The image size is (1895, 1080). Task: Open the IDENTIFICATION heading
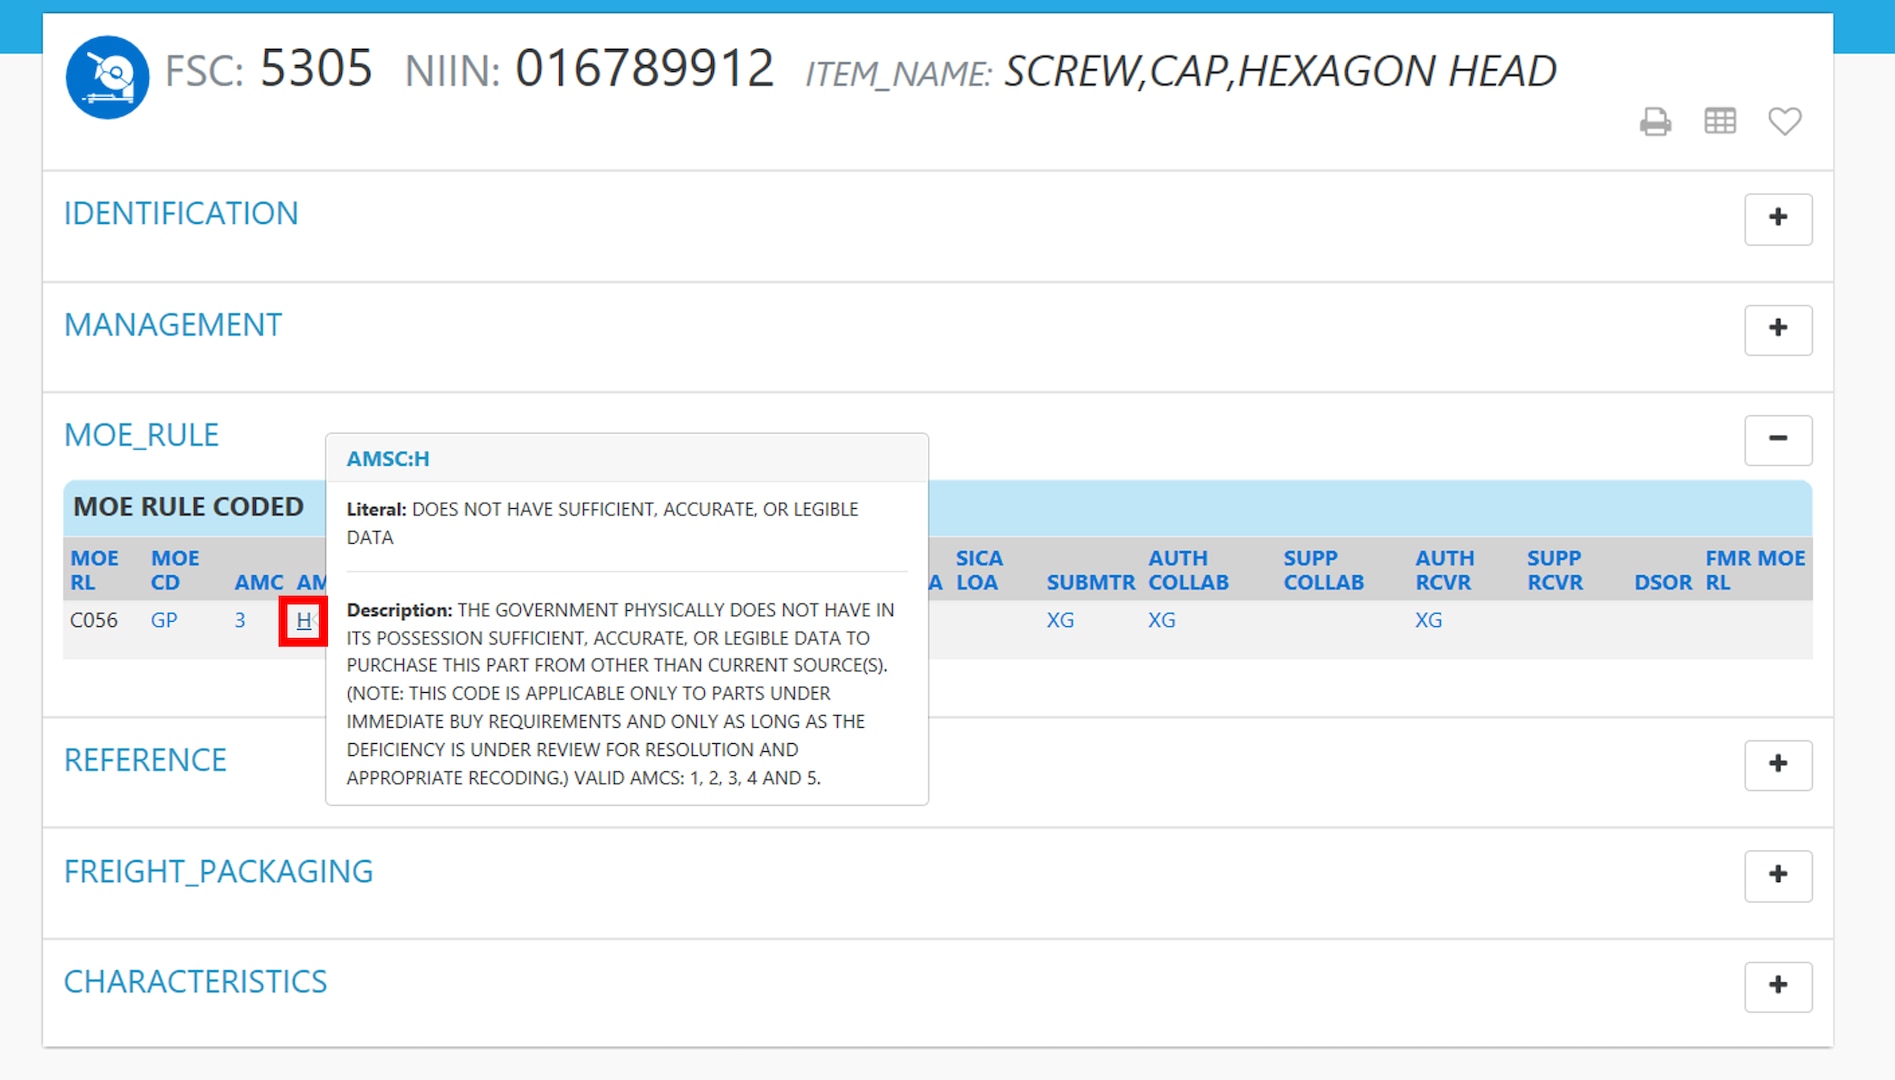pyautogui.click(x=181, y=213)
